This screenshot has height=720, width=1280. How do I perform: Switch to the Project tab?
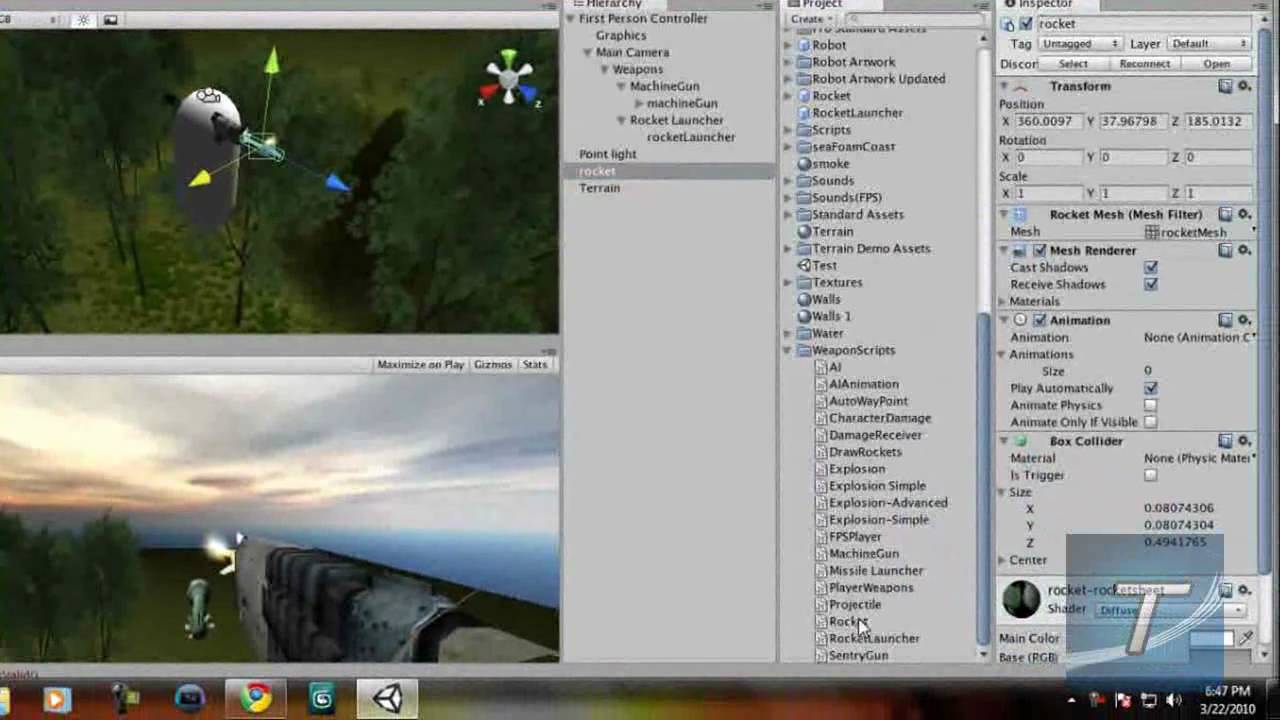(x=822, y=5)
